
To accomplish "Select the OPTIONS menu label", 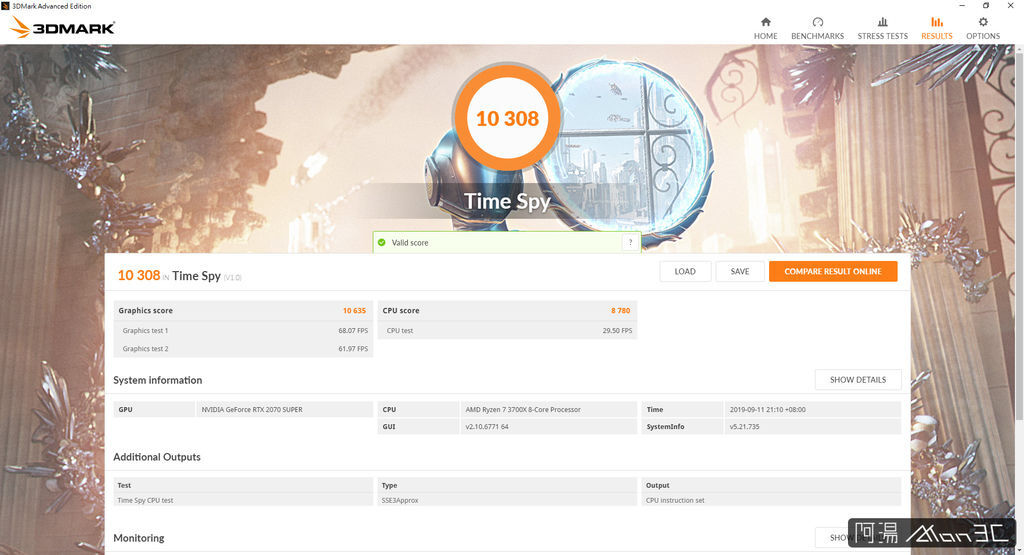I will coord(983,36).
